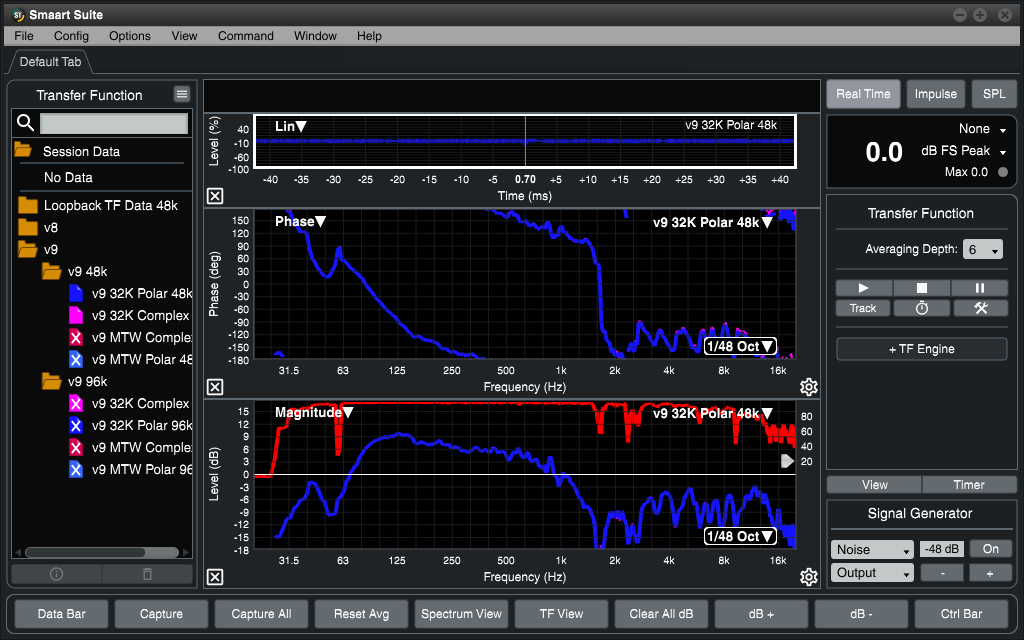Click the Capture All button
The image size is (1024, 640).
(x=261, y=614)
